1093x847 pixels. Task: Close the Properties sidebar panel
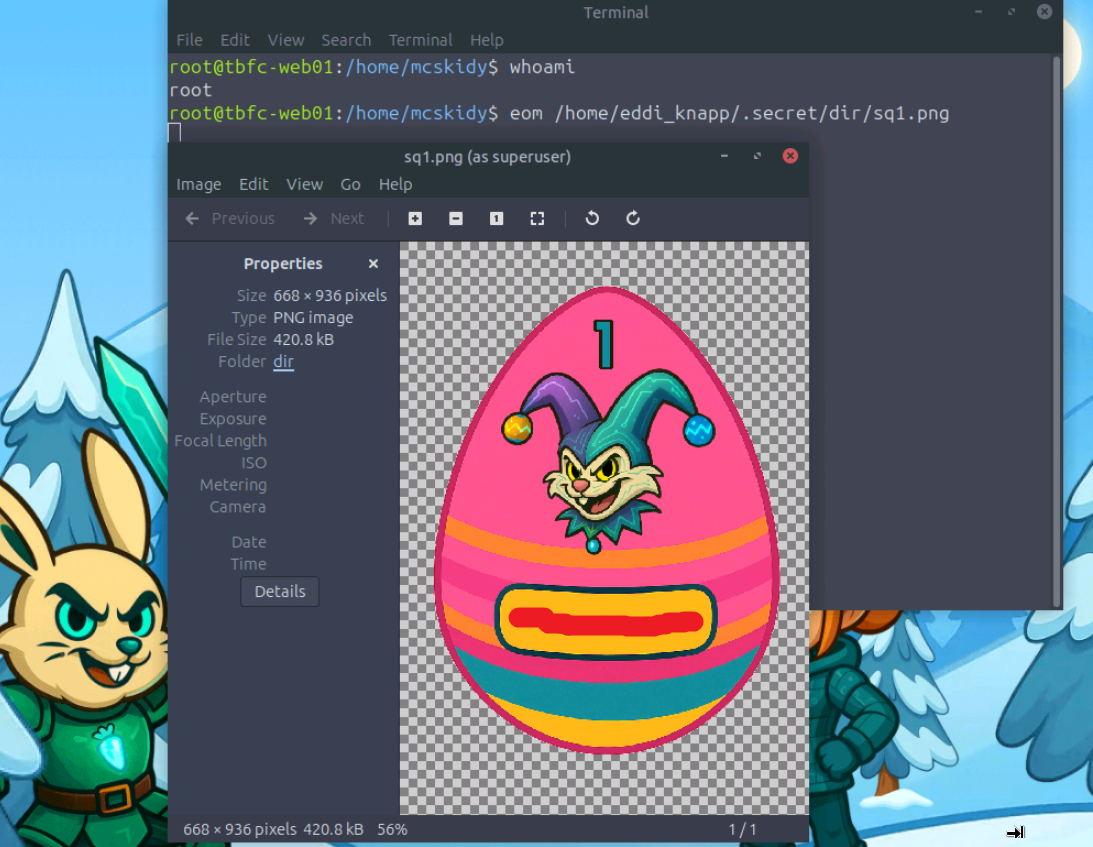click(x=373, y=264)
